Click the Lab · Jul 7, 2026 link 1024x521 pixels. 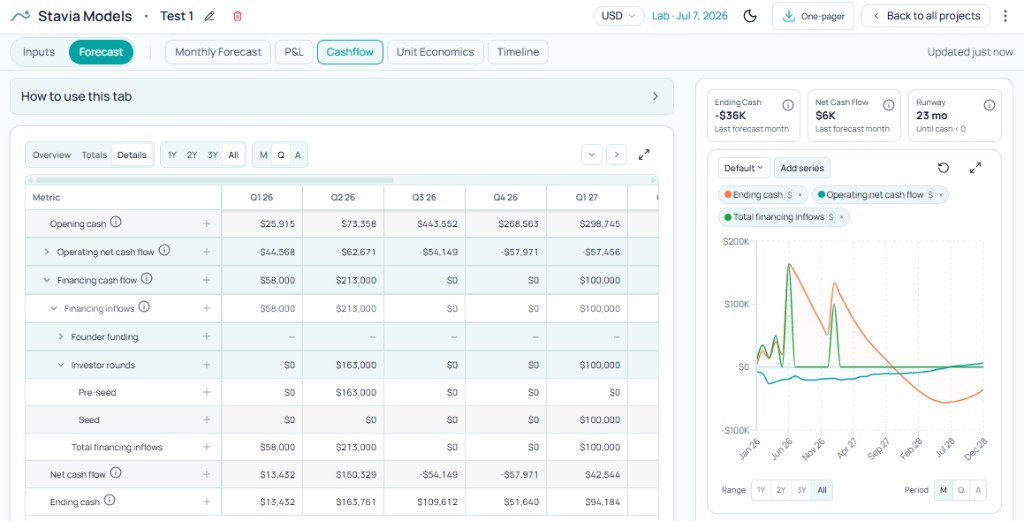coord(690,16)
